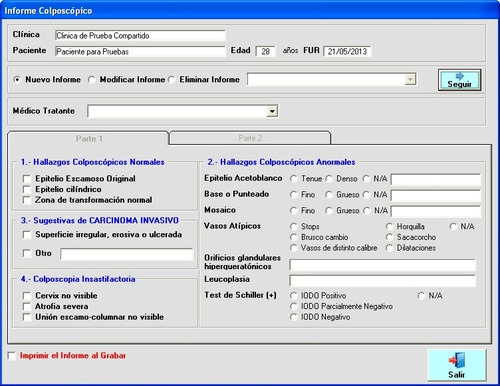Switch to the Parte 2 tab
Viewport: 500px width, 386px height.
point(250,138)
